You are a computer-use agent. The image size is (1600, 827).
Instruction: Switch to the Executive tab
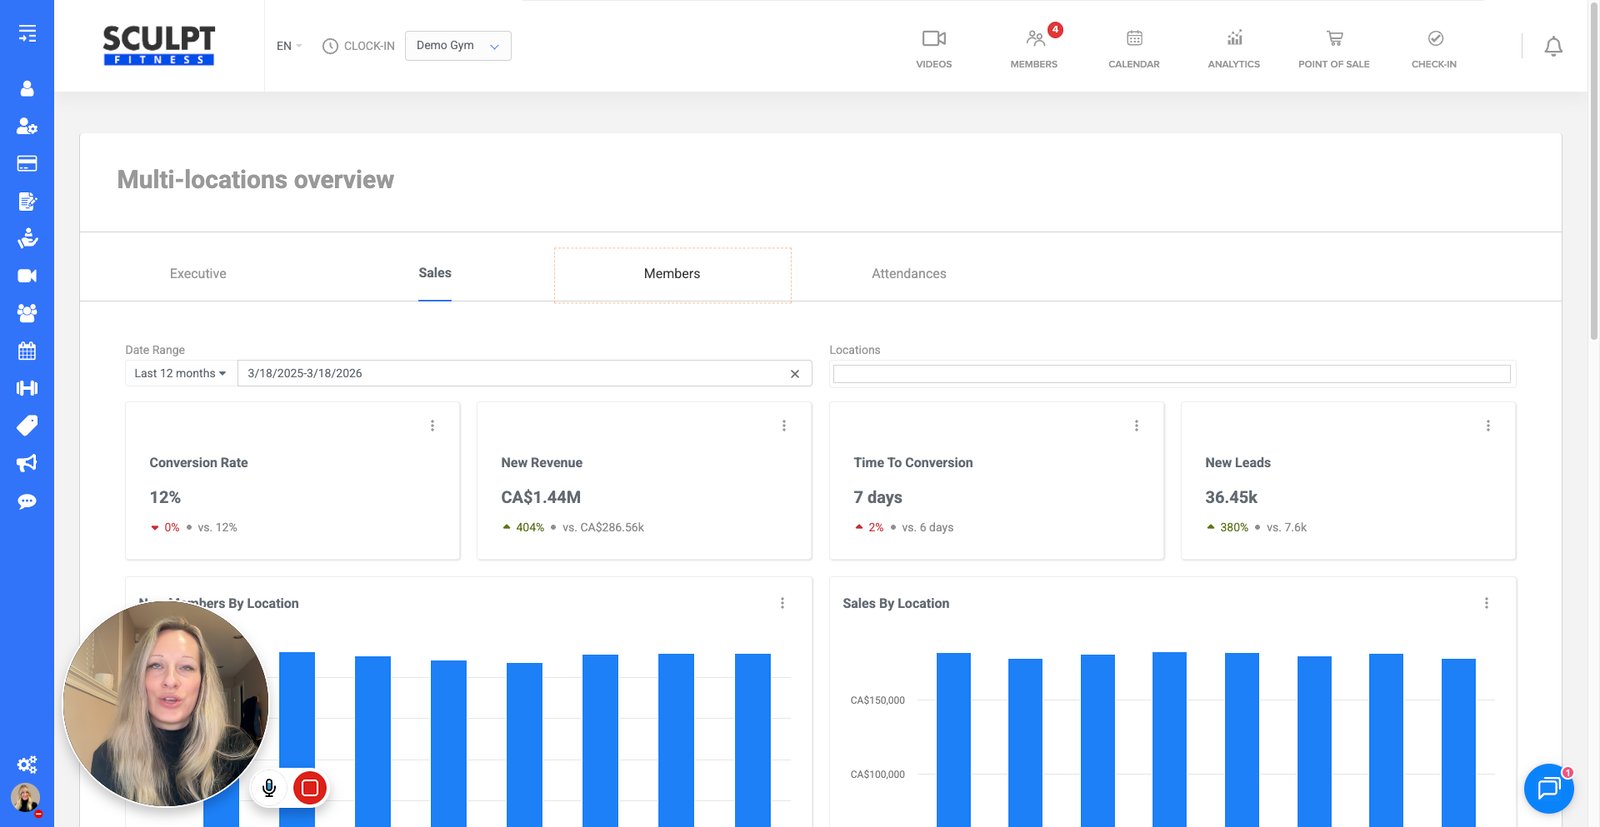[x=198, y=273]
